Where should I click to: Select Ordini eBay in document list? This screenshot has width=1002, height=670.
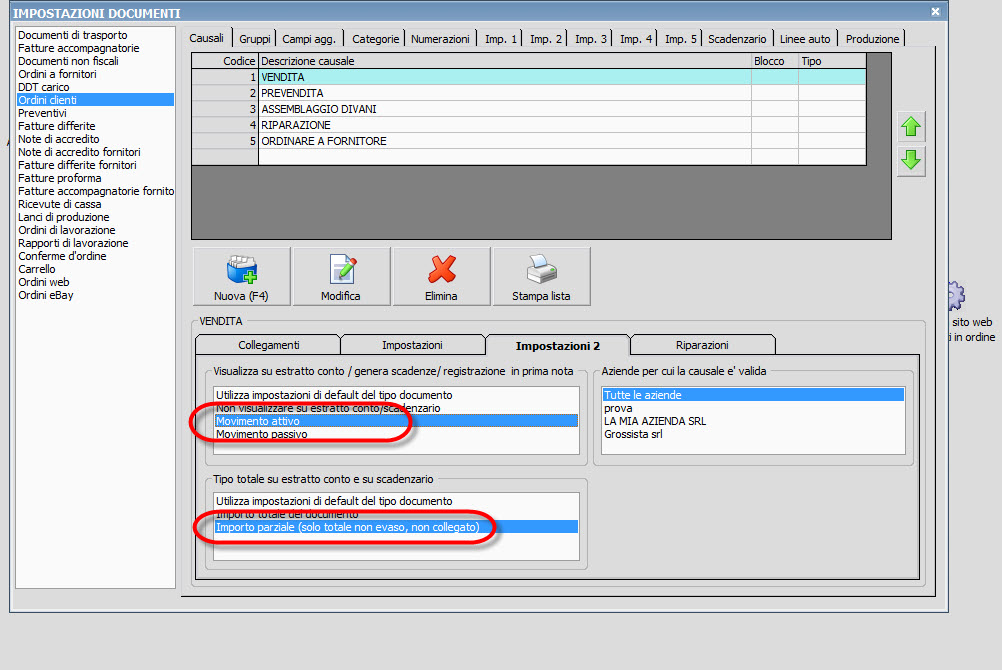tap(95, 295)
